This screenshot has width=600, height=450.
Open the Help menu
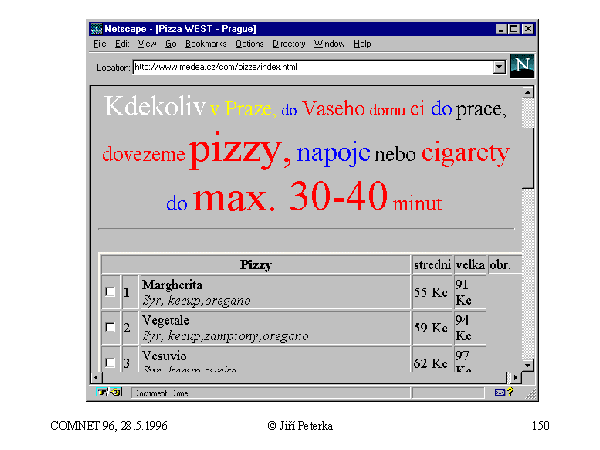pyautogui.click(x=362, y=44)
